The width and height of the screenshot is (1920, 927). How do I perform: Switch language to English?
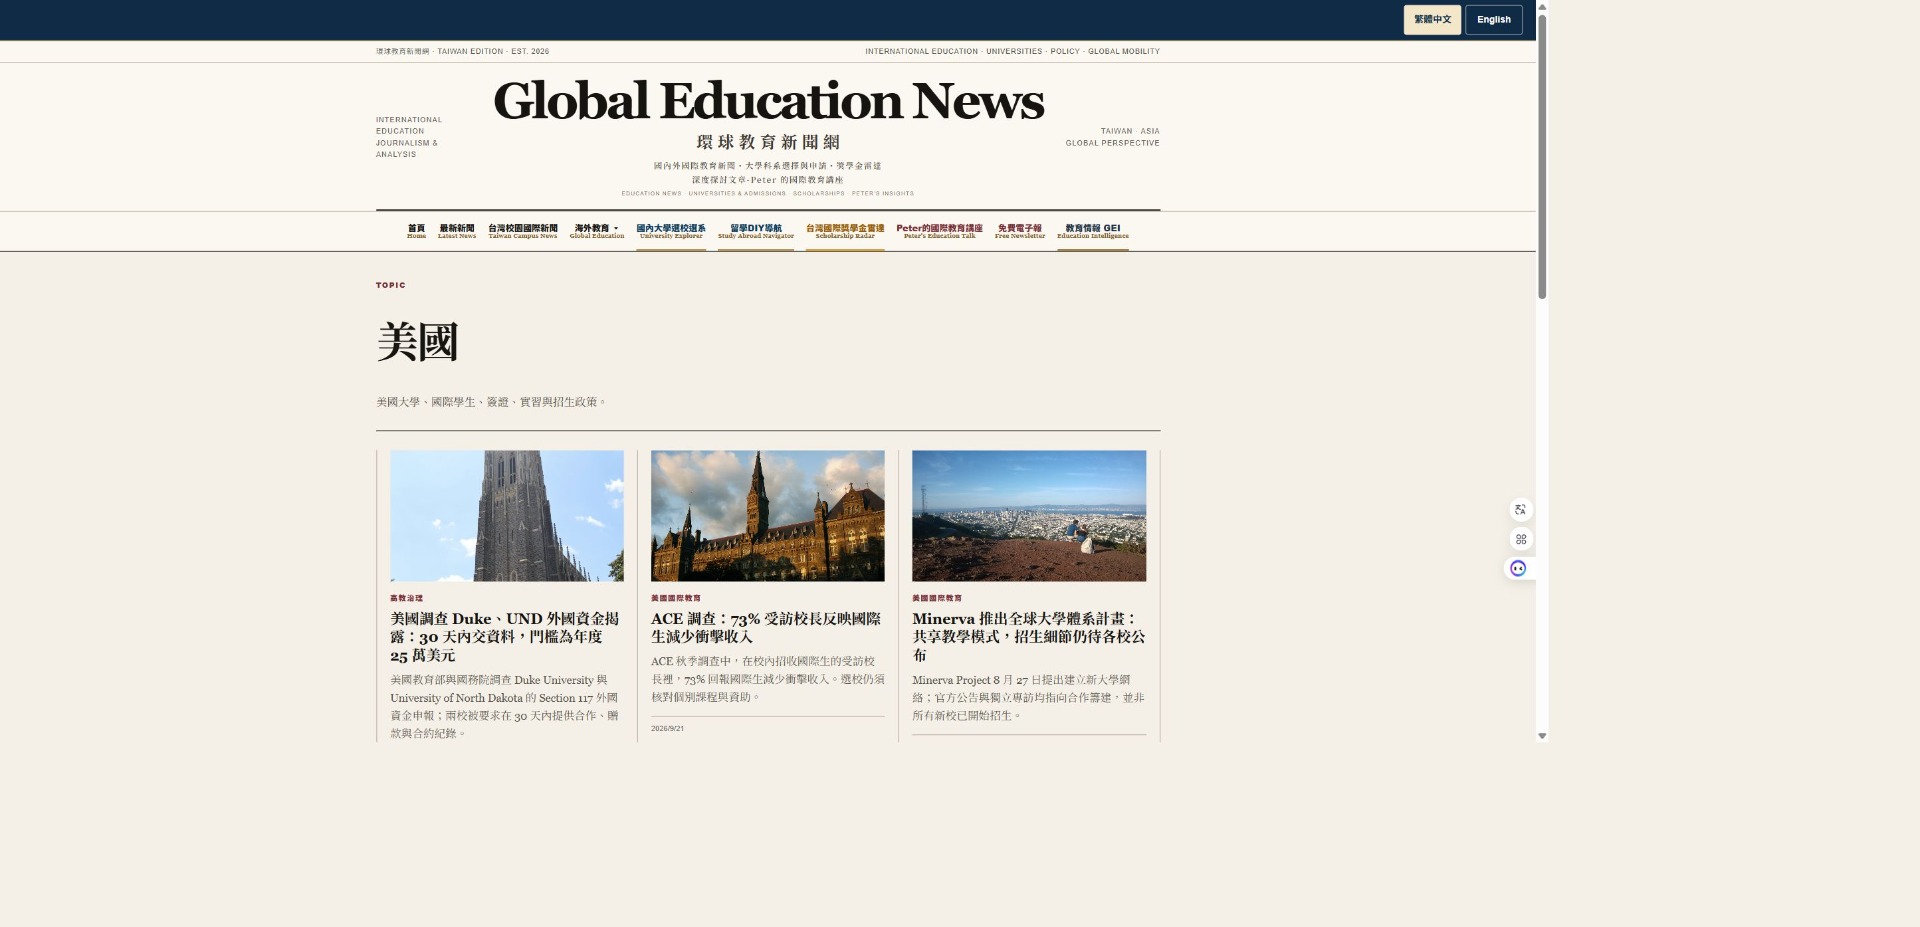point(1493,20)
